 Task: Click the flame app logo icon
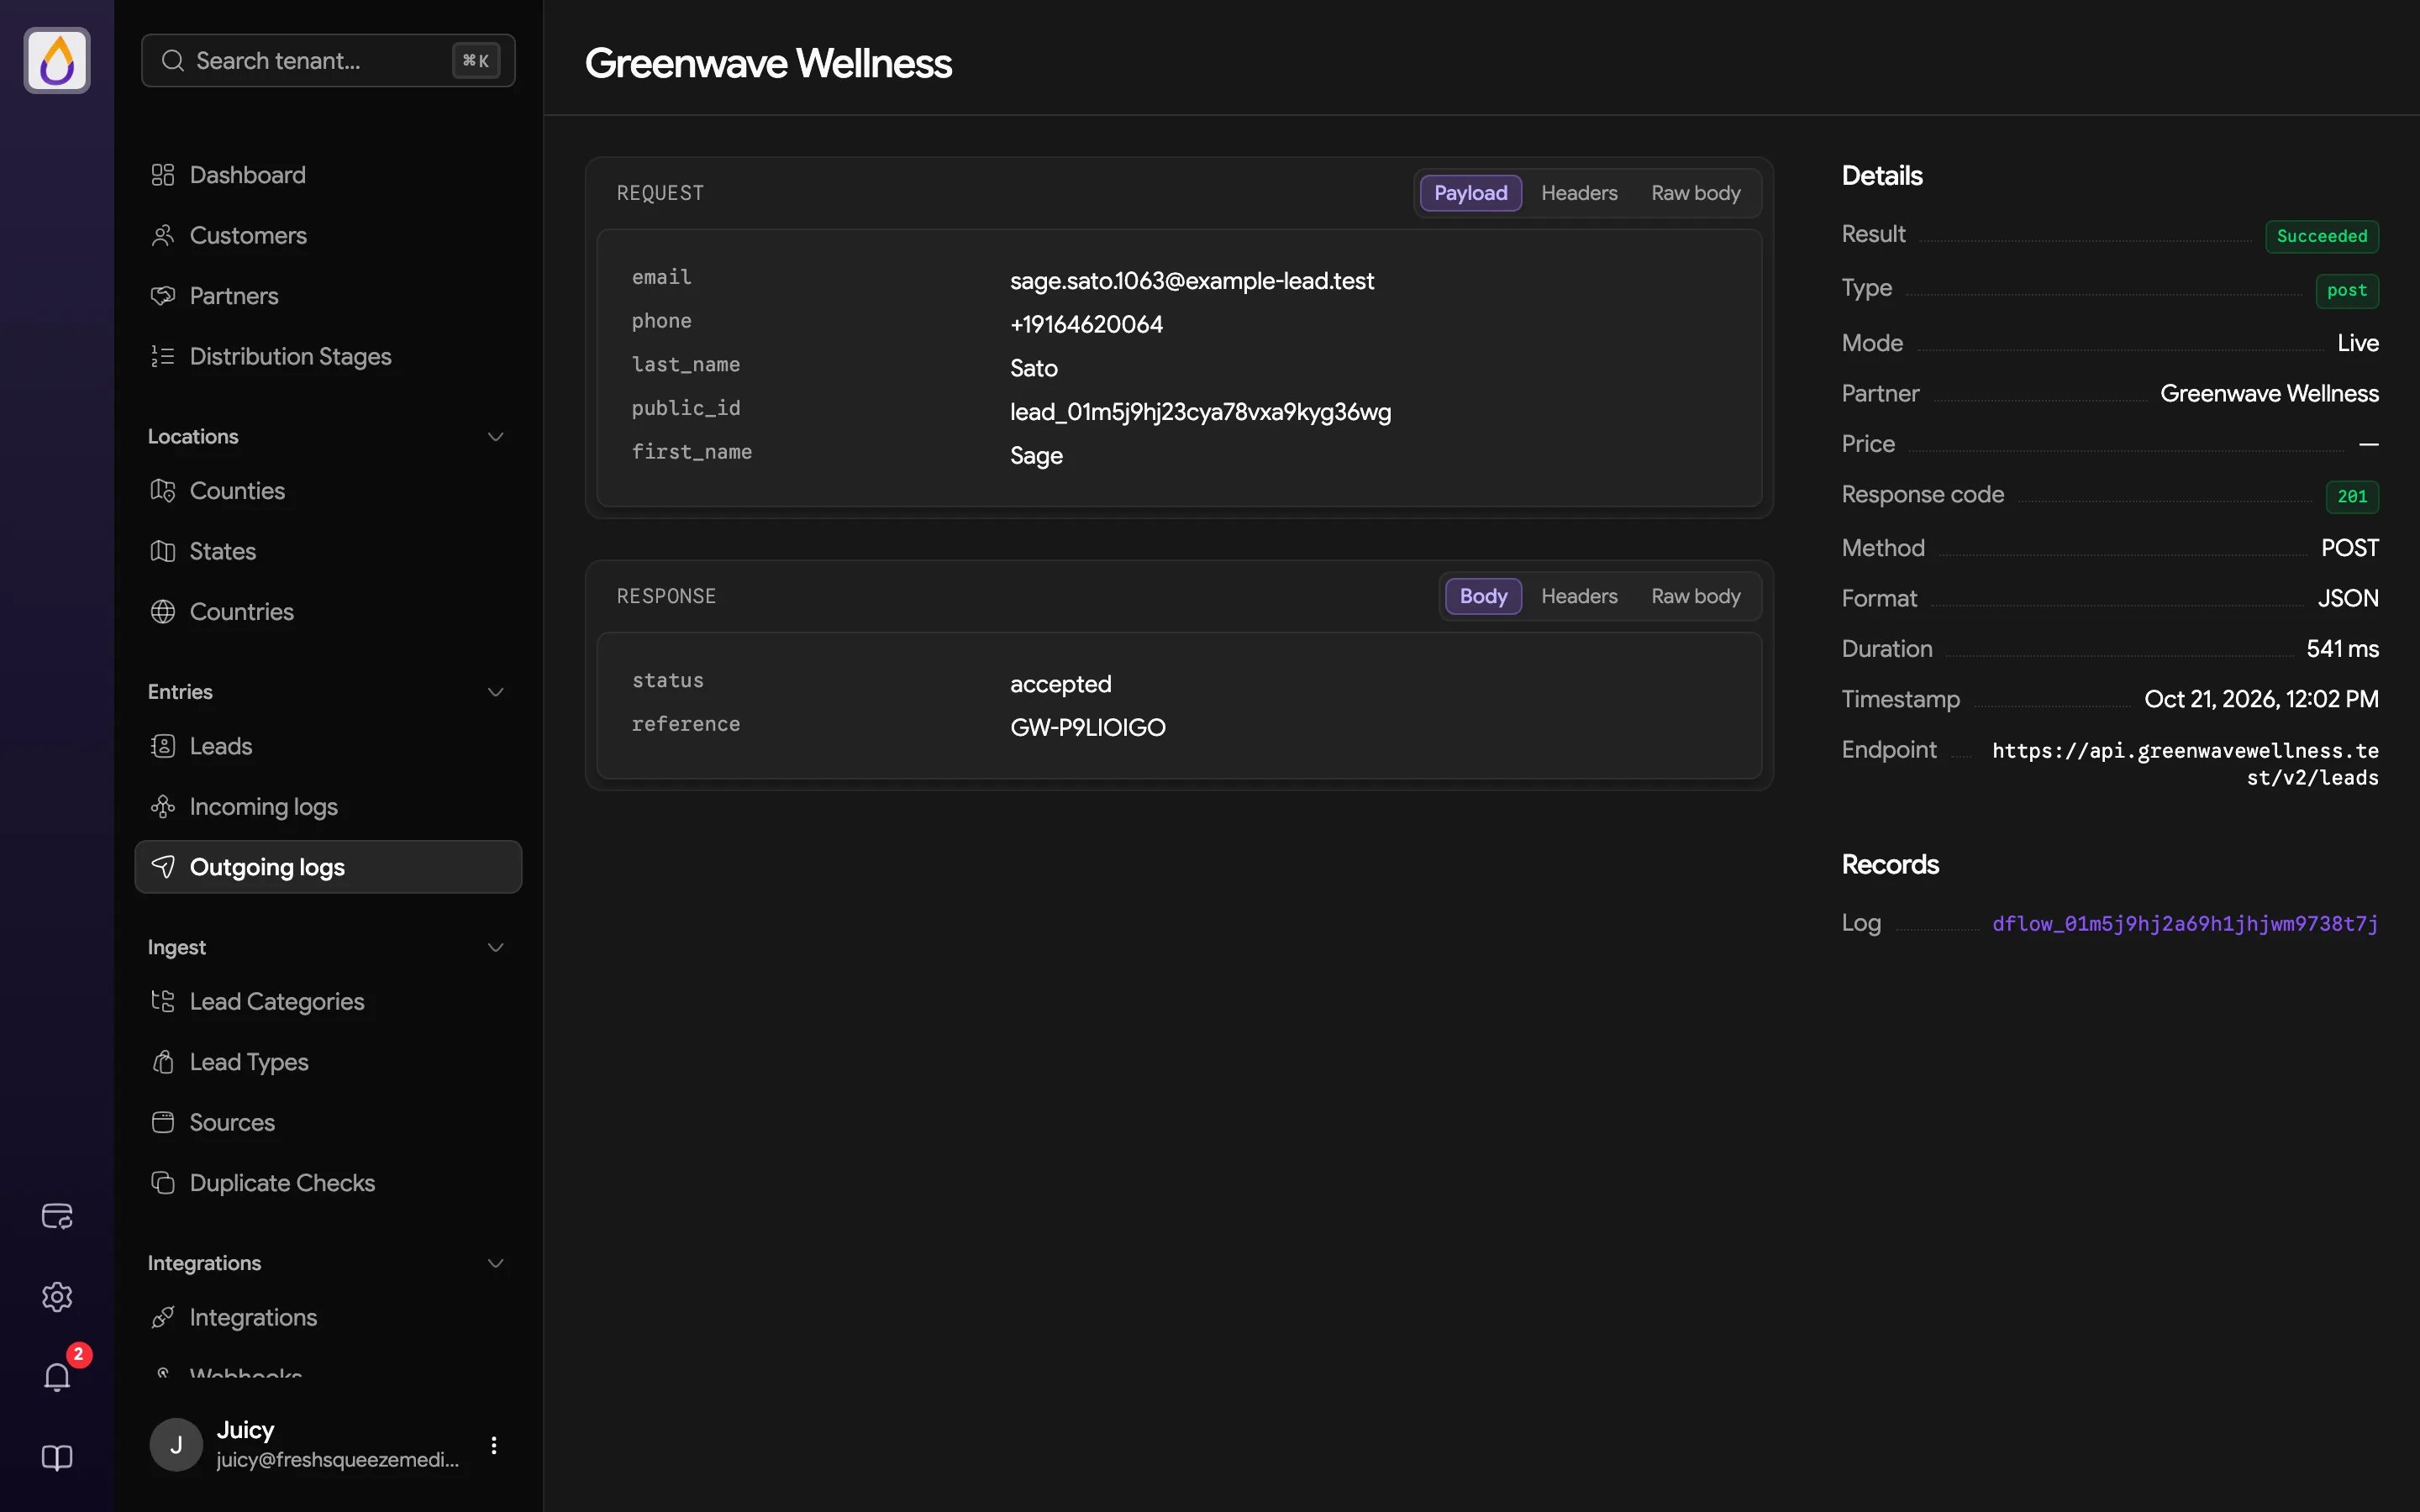click(57, 60)
